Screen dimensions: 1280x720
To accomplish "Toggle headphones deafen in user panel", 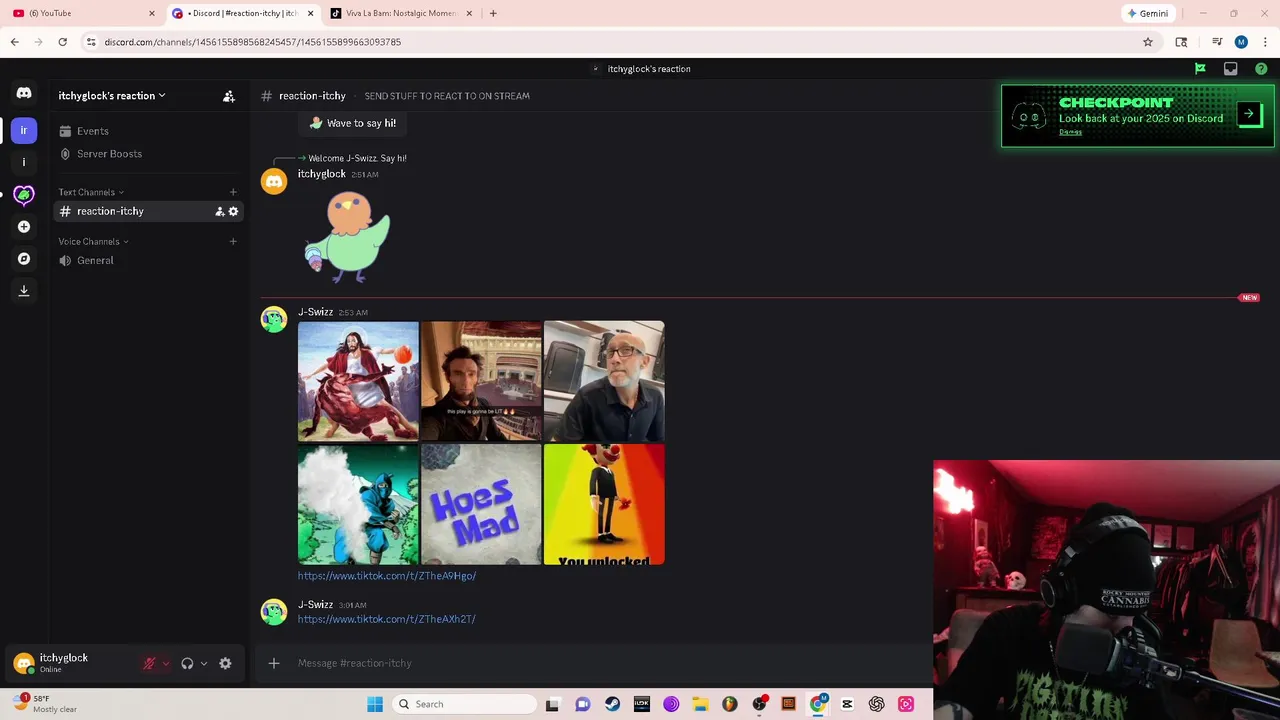I will 187,663.
